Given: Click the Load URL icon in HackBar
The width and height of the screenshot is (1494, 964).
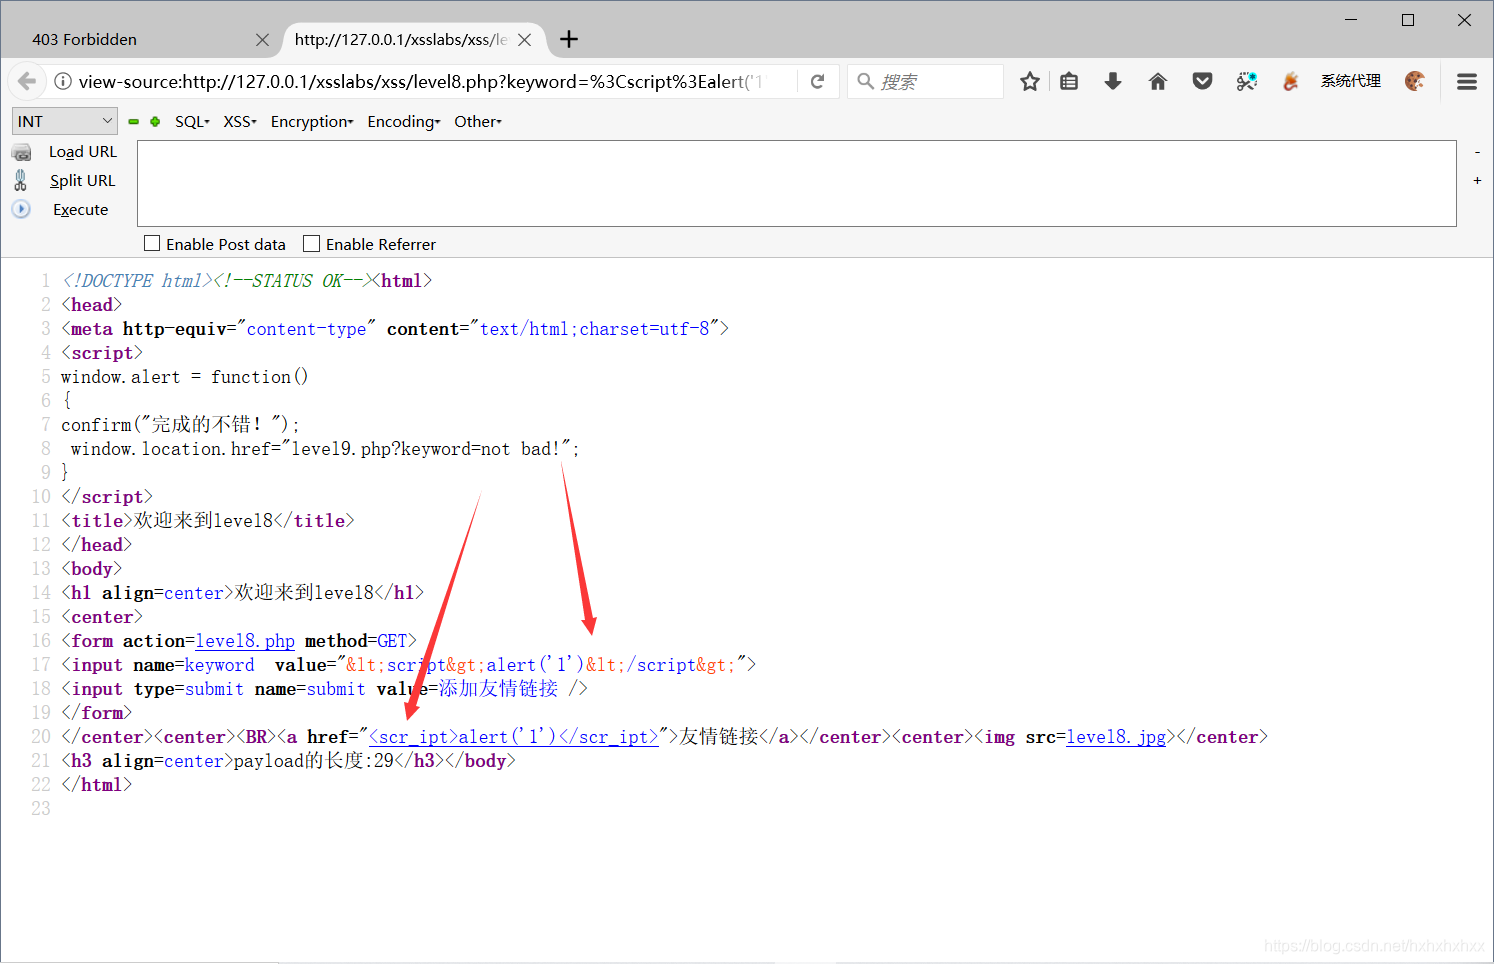Looking at the screenshot, I should coord(21,152).
